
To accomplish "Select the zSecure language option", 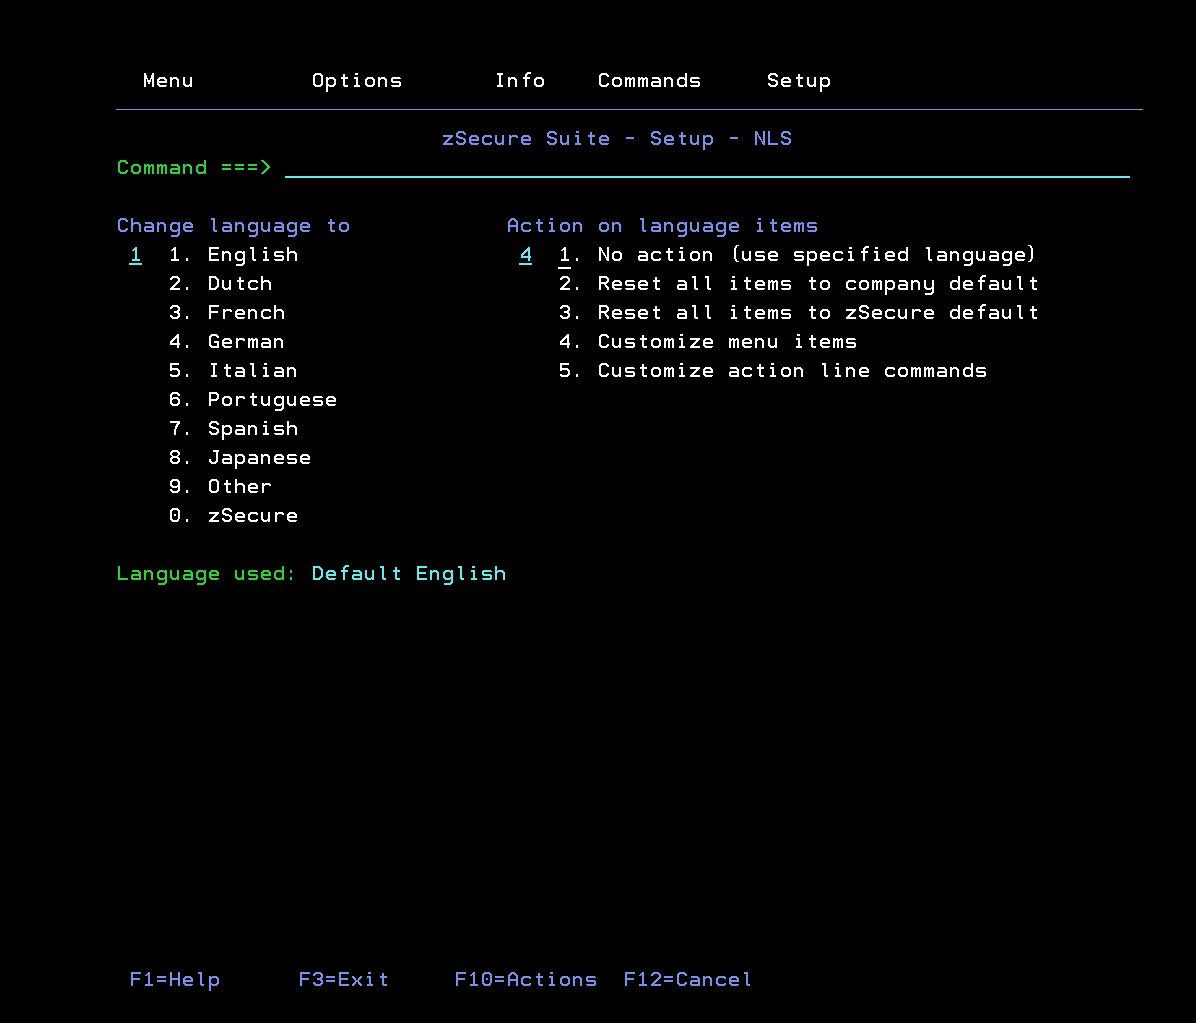I will click(233, 516).
